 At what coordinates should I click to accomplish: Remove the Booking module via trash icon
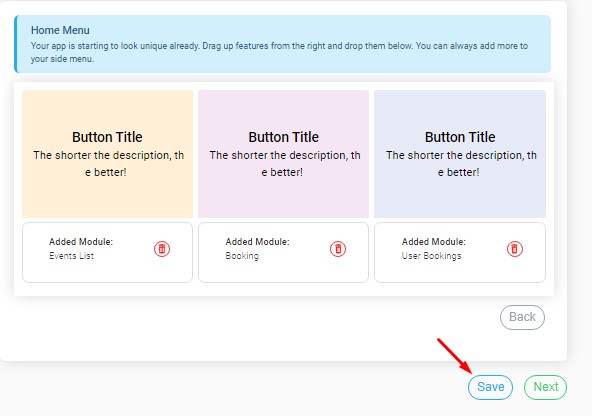click(x=338, y=249)
